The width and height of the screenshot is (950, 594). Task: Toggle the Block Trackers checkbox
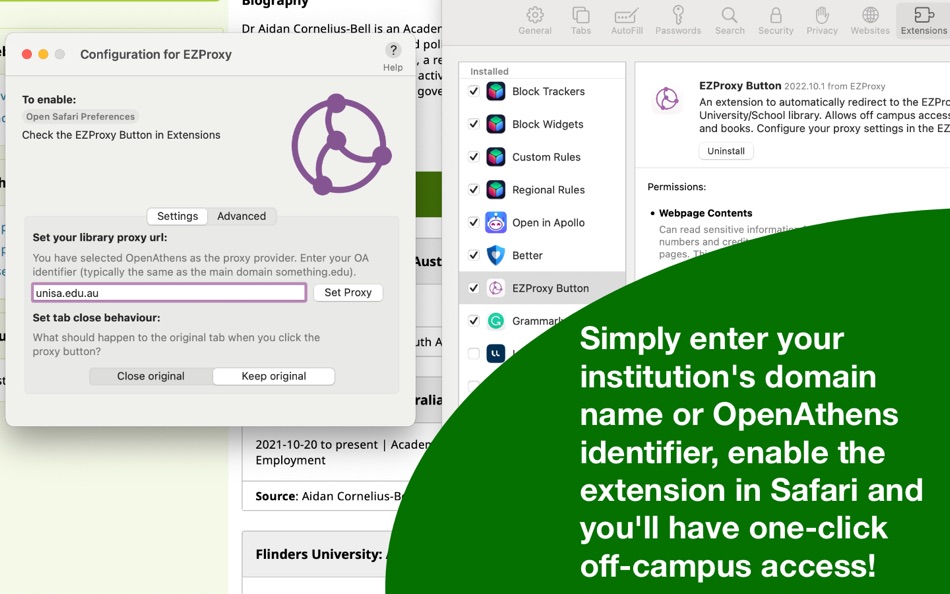(474, 91)
